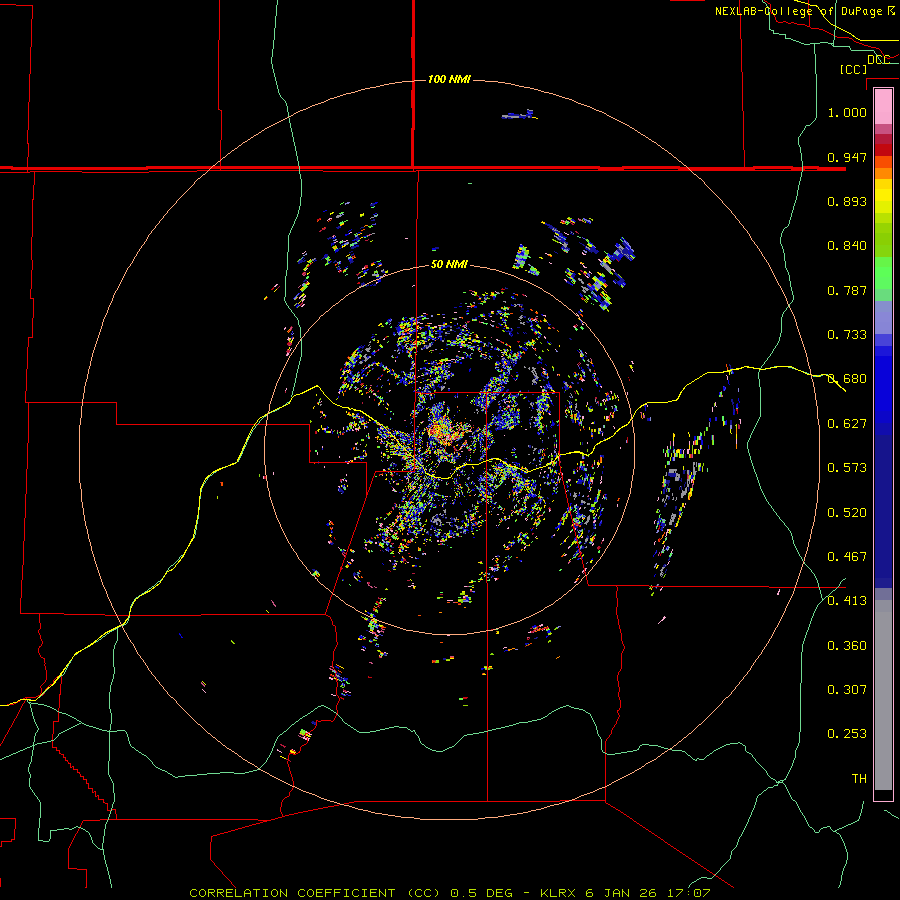Pick the pink segment of the color bar
The width and height of the screenshot is (900, 900).
coord(883,107)
